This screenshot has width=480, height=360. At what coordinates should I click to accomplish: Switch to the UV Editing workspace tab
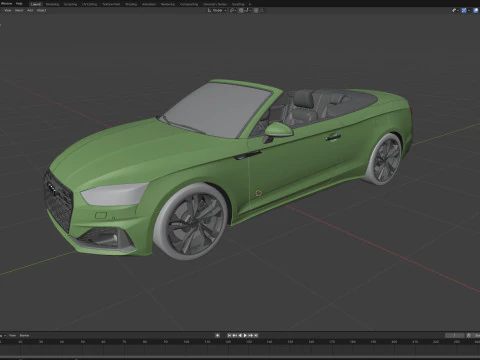pyautogui.click(x=89, y=4)
